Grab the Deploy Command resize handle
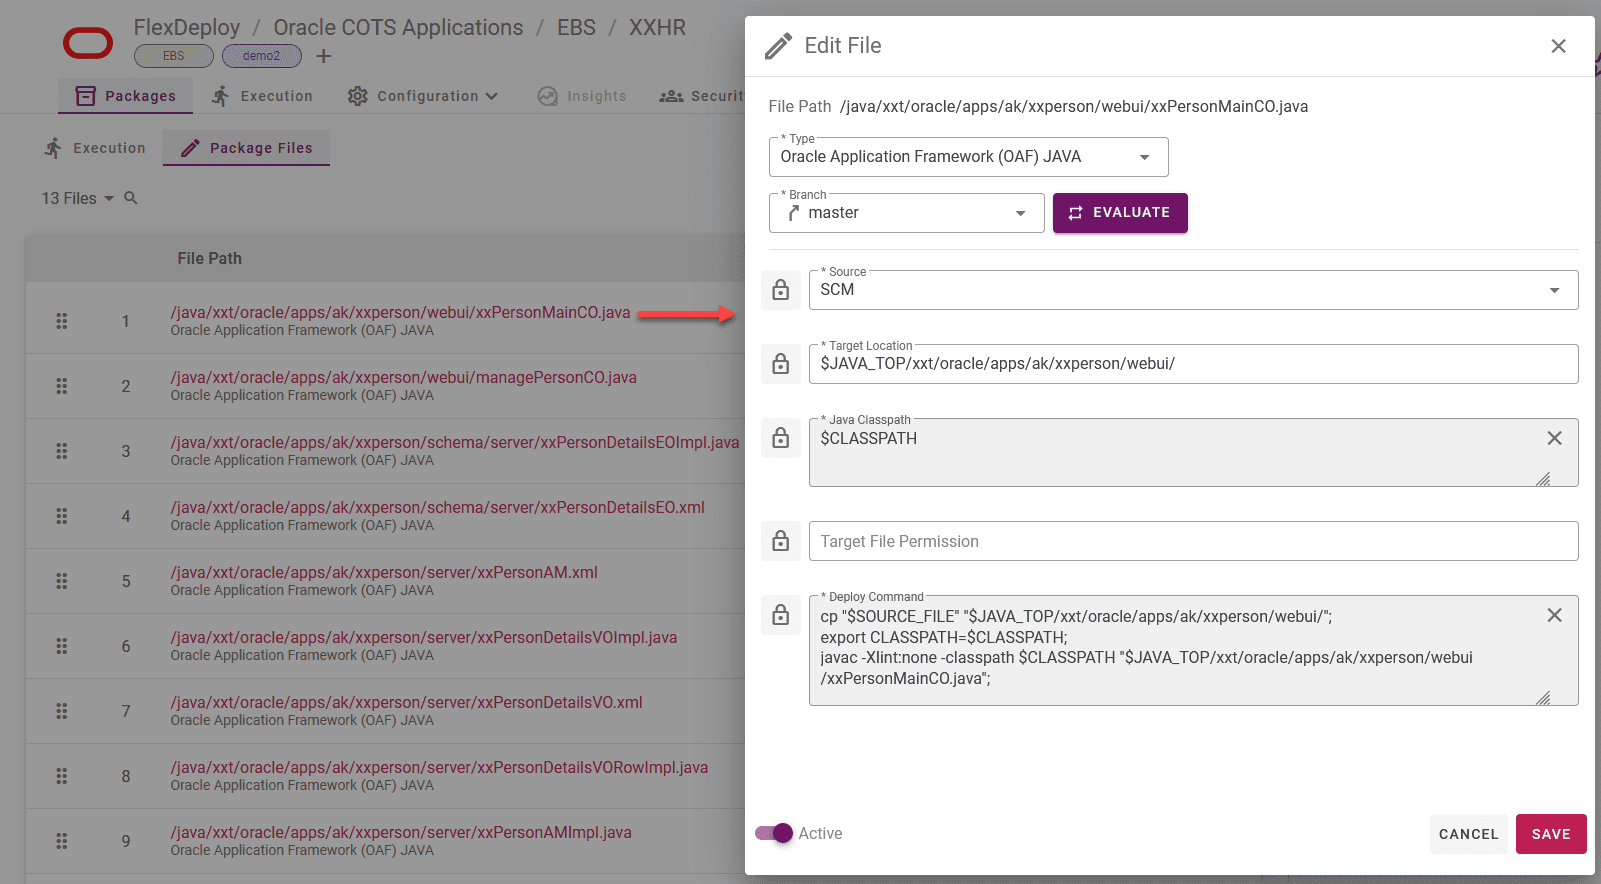The height and width of the screenshot is (884, 1601). click(x=1543, y=698)
